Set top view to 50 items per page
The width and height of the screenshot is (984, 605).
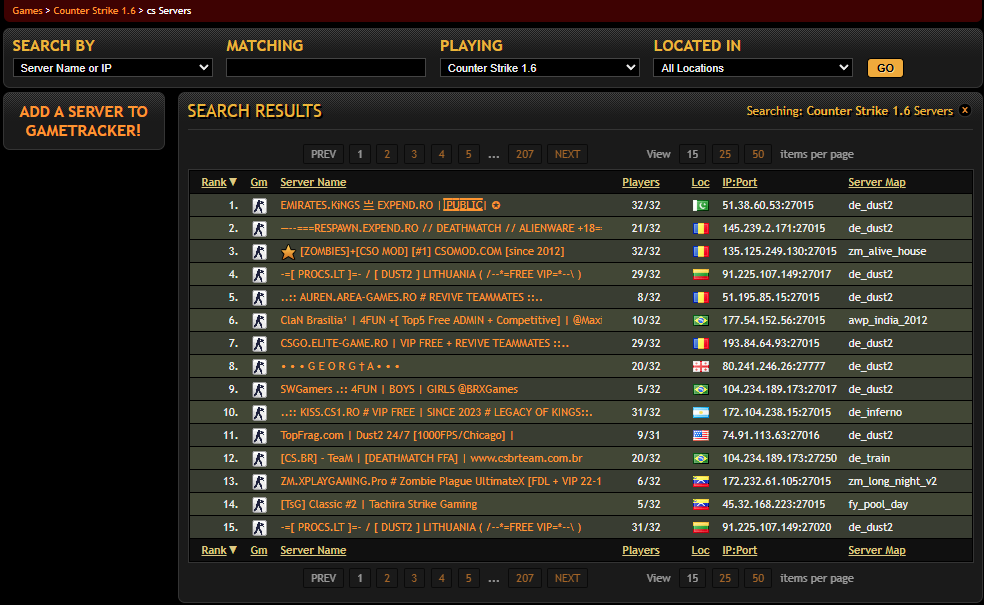pos(758,154)
